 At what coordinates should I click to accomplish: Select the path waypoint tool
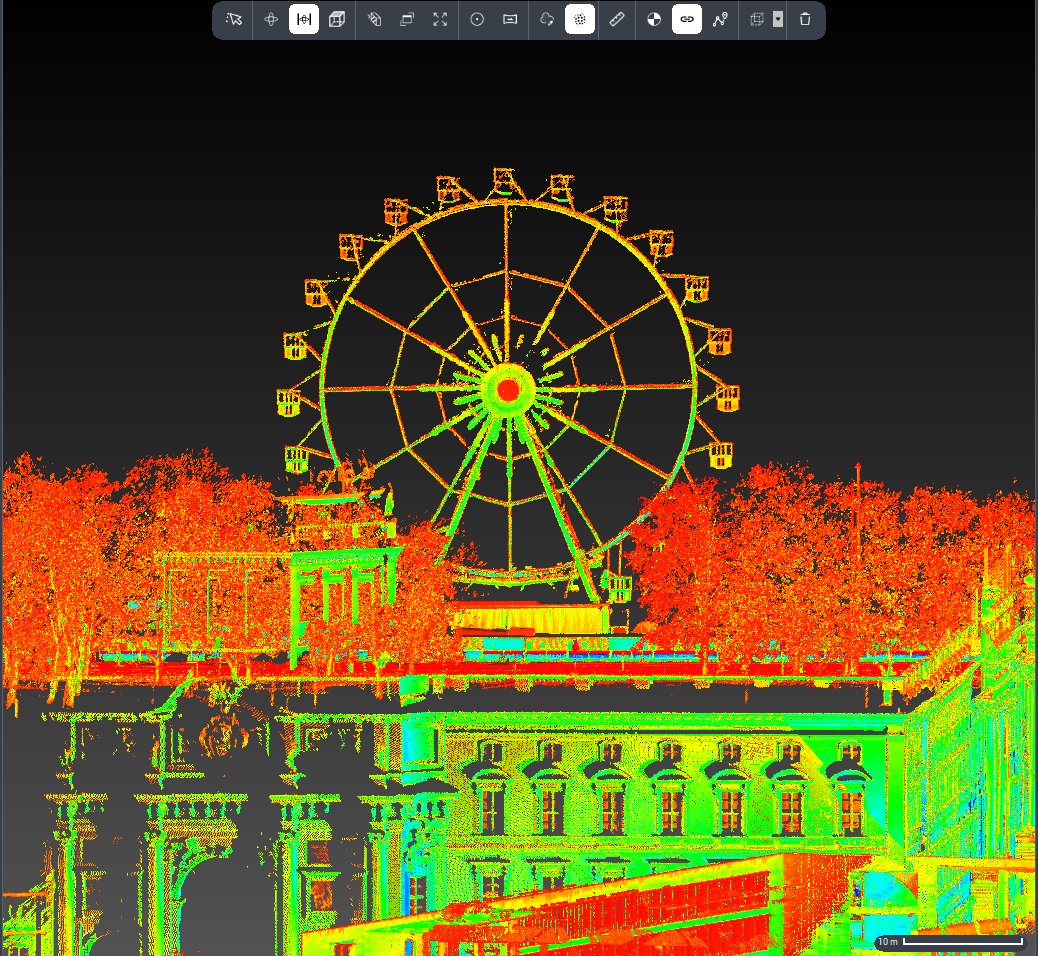(x=720, y=19)
